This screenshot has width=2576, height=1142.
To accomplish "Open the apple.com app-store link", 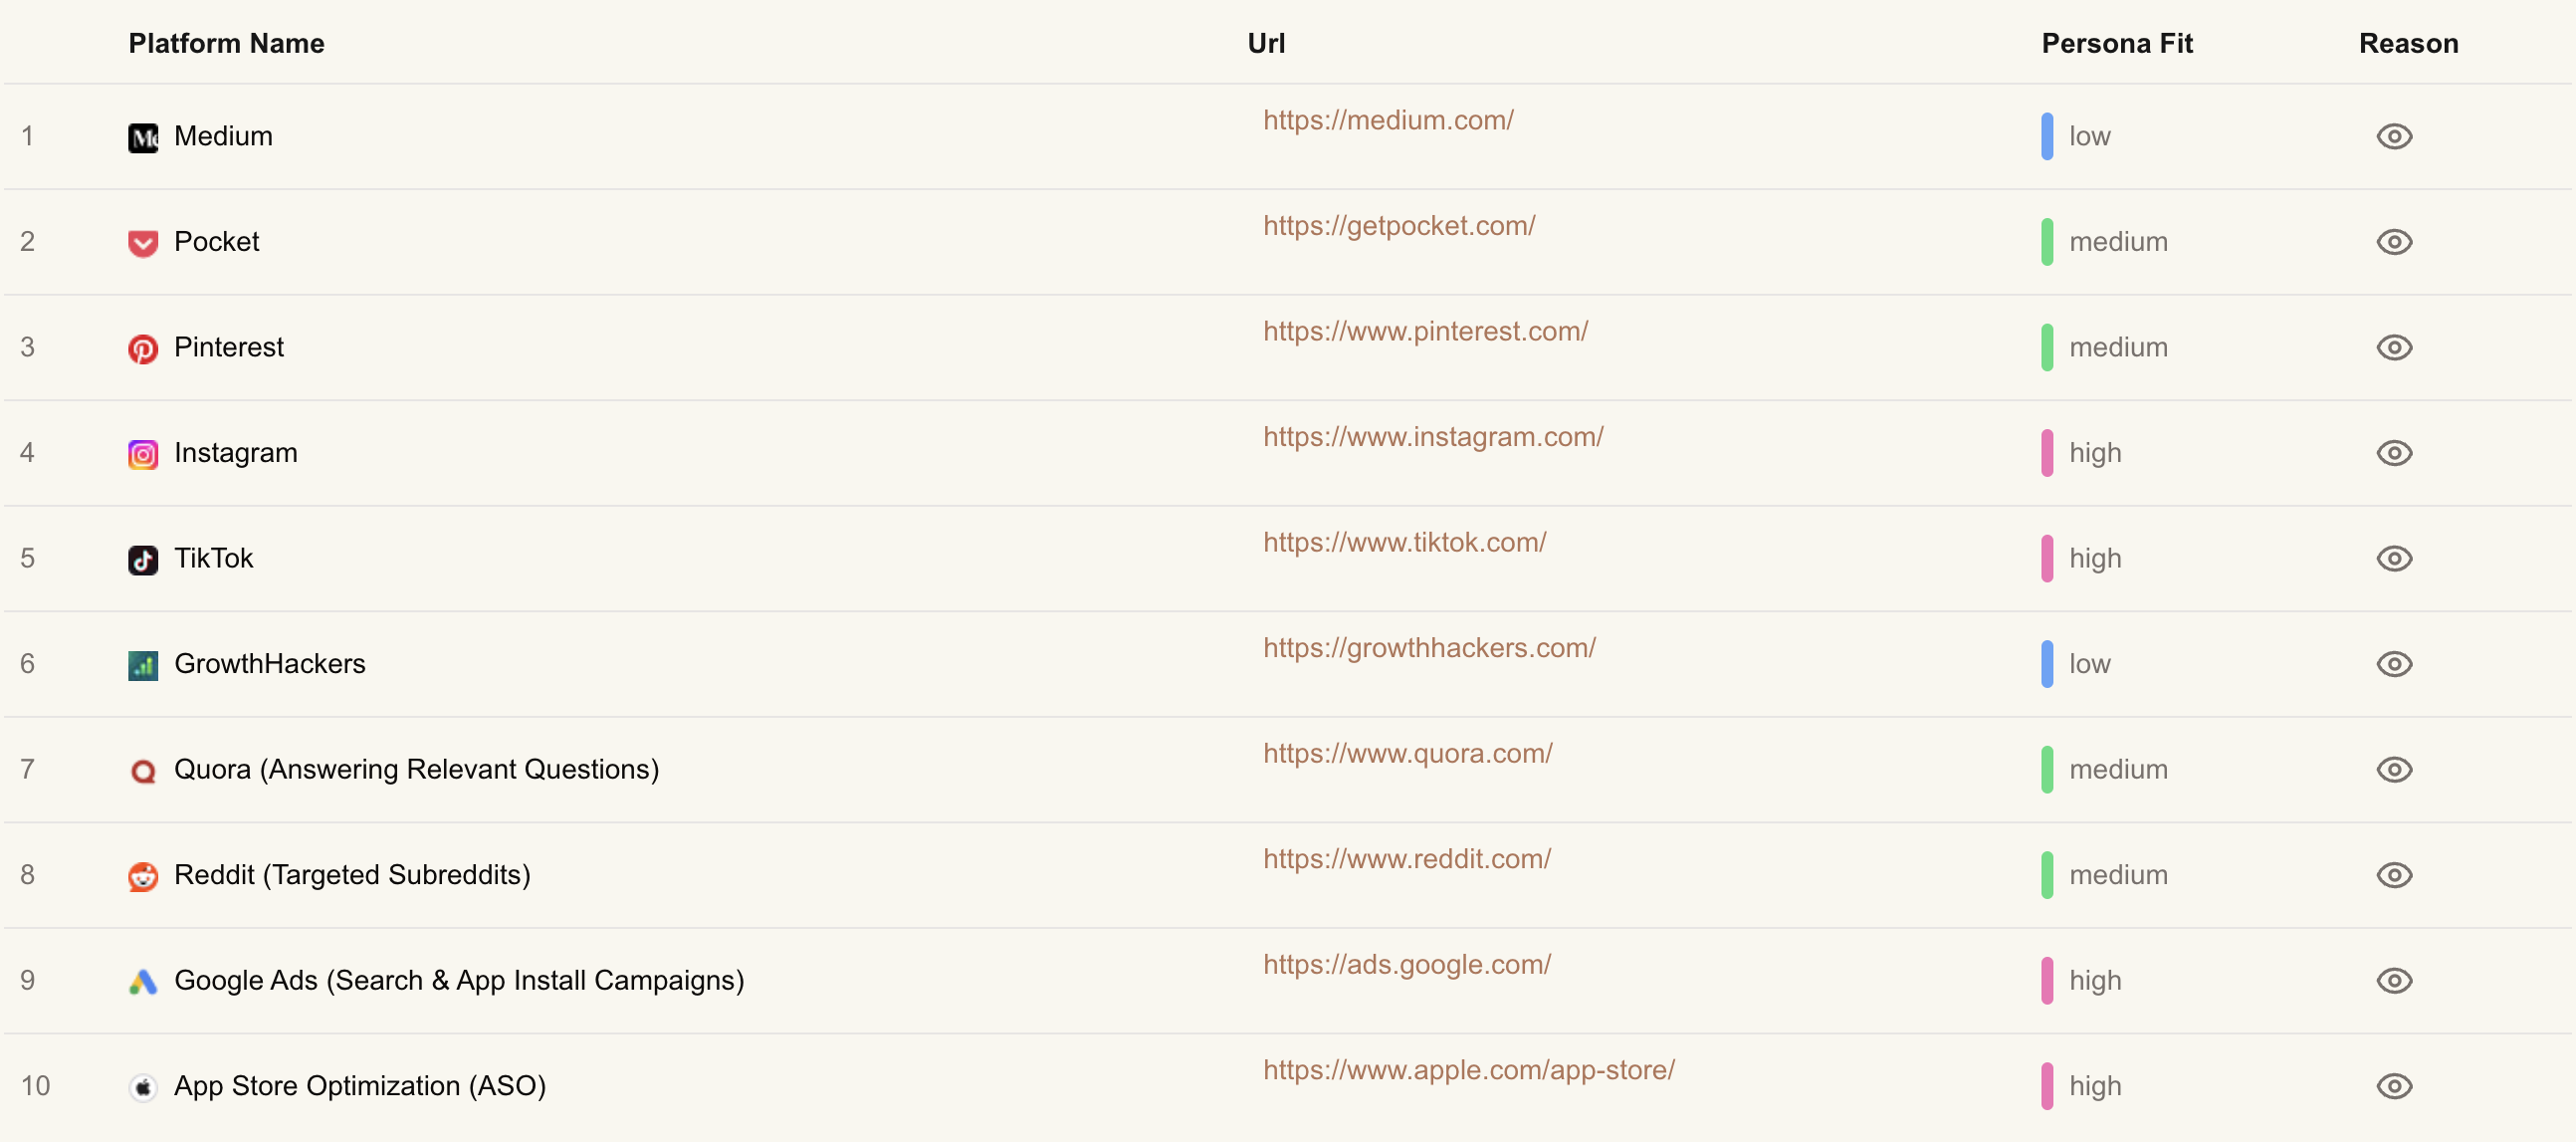I will pos(1468,1070).
